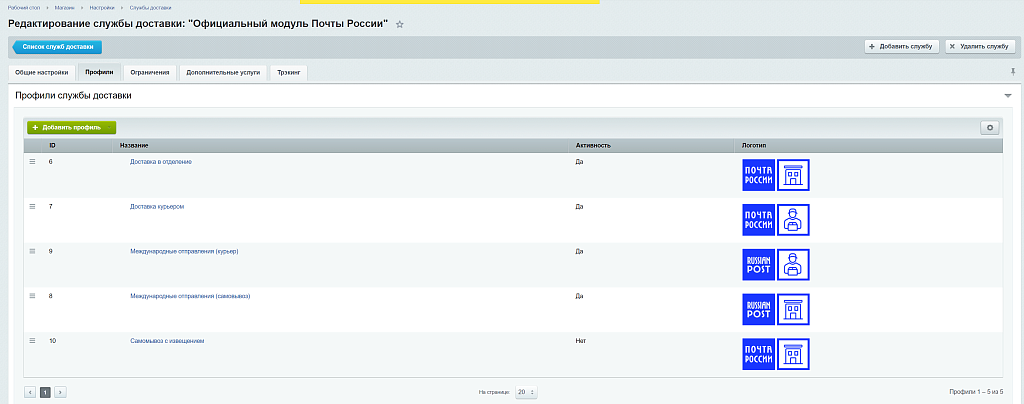
Task: Open Самовывоз с извещением profile link
Action: pos(167,341)
